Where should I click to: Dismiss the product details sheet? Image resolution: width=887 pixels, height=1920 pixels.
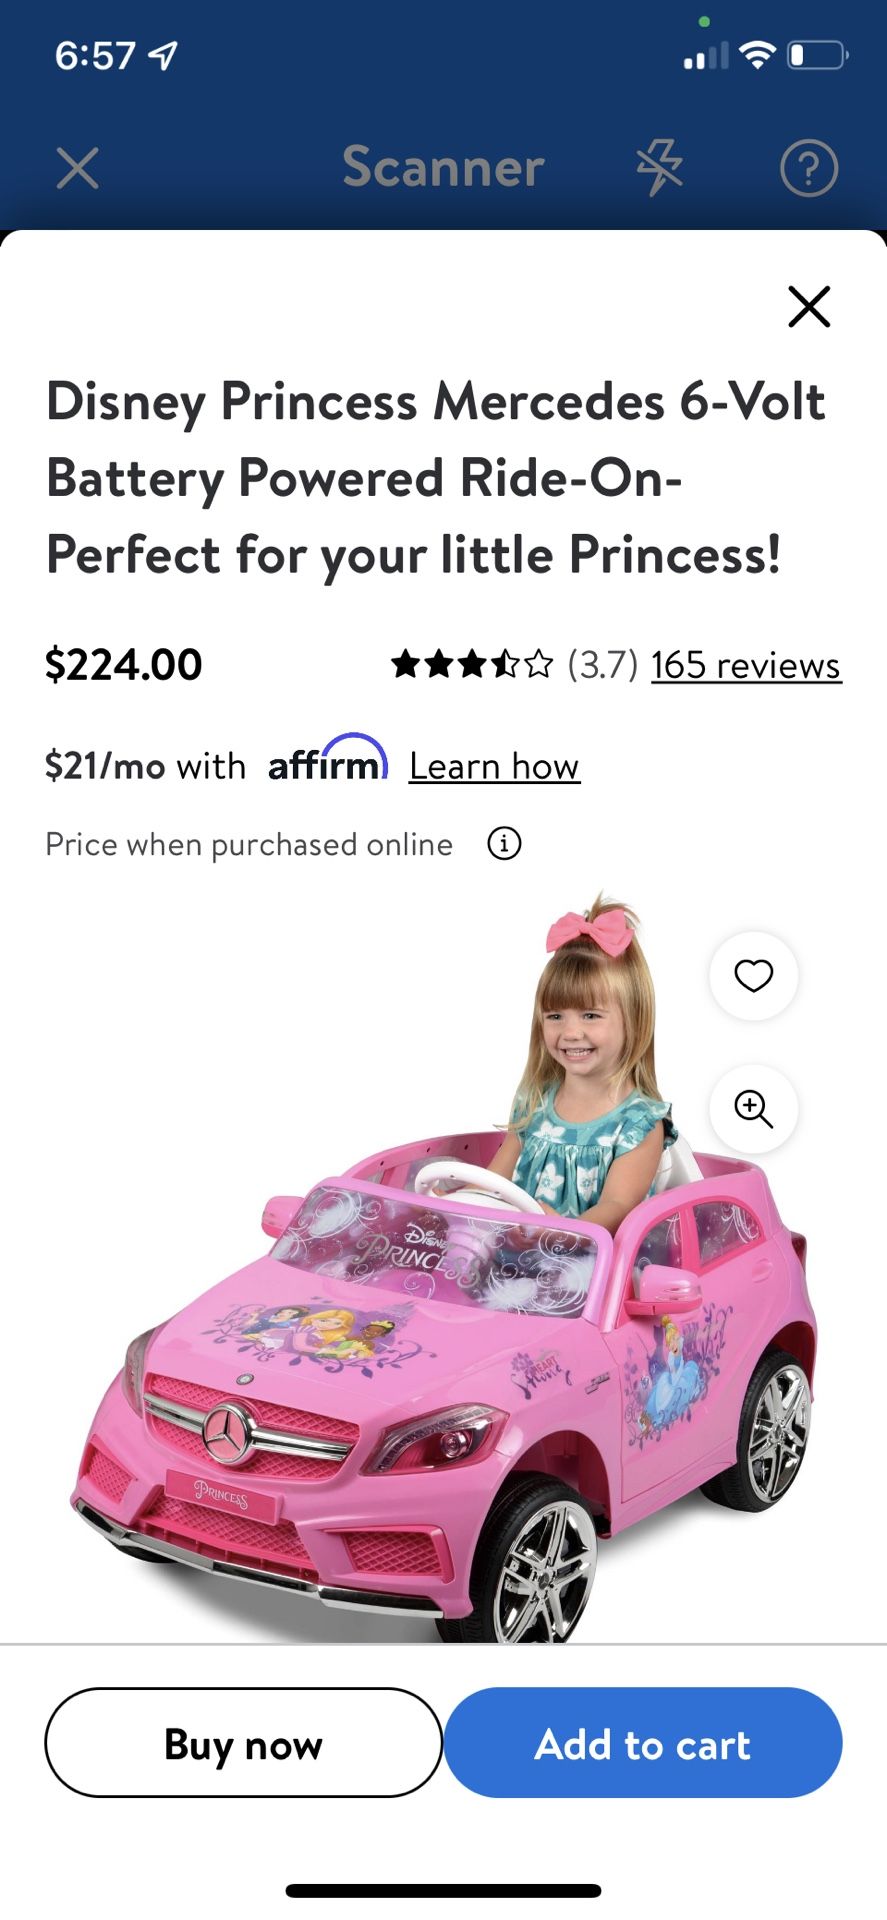[x=809, y=306]
